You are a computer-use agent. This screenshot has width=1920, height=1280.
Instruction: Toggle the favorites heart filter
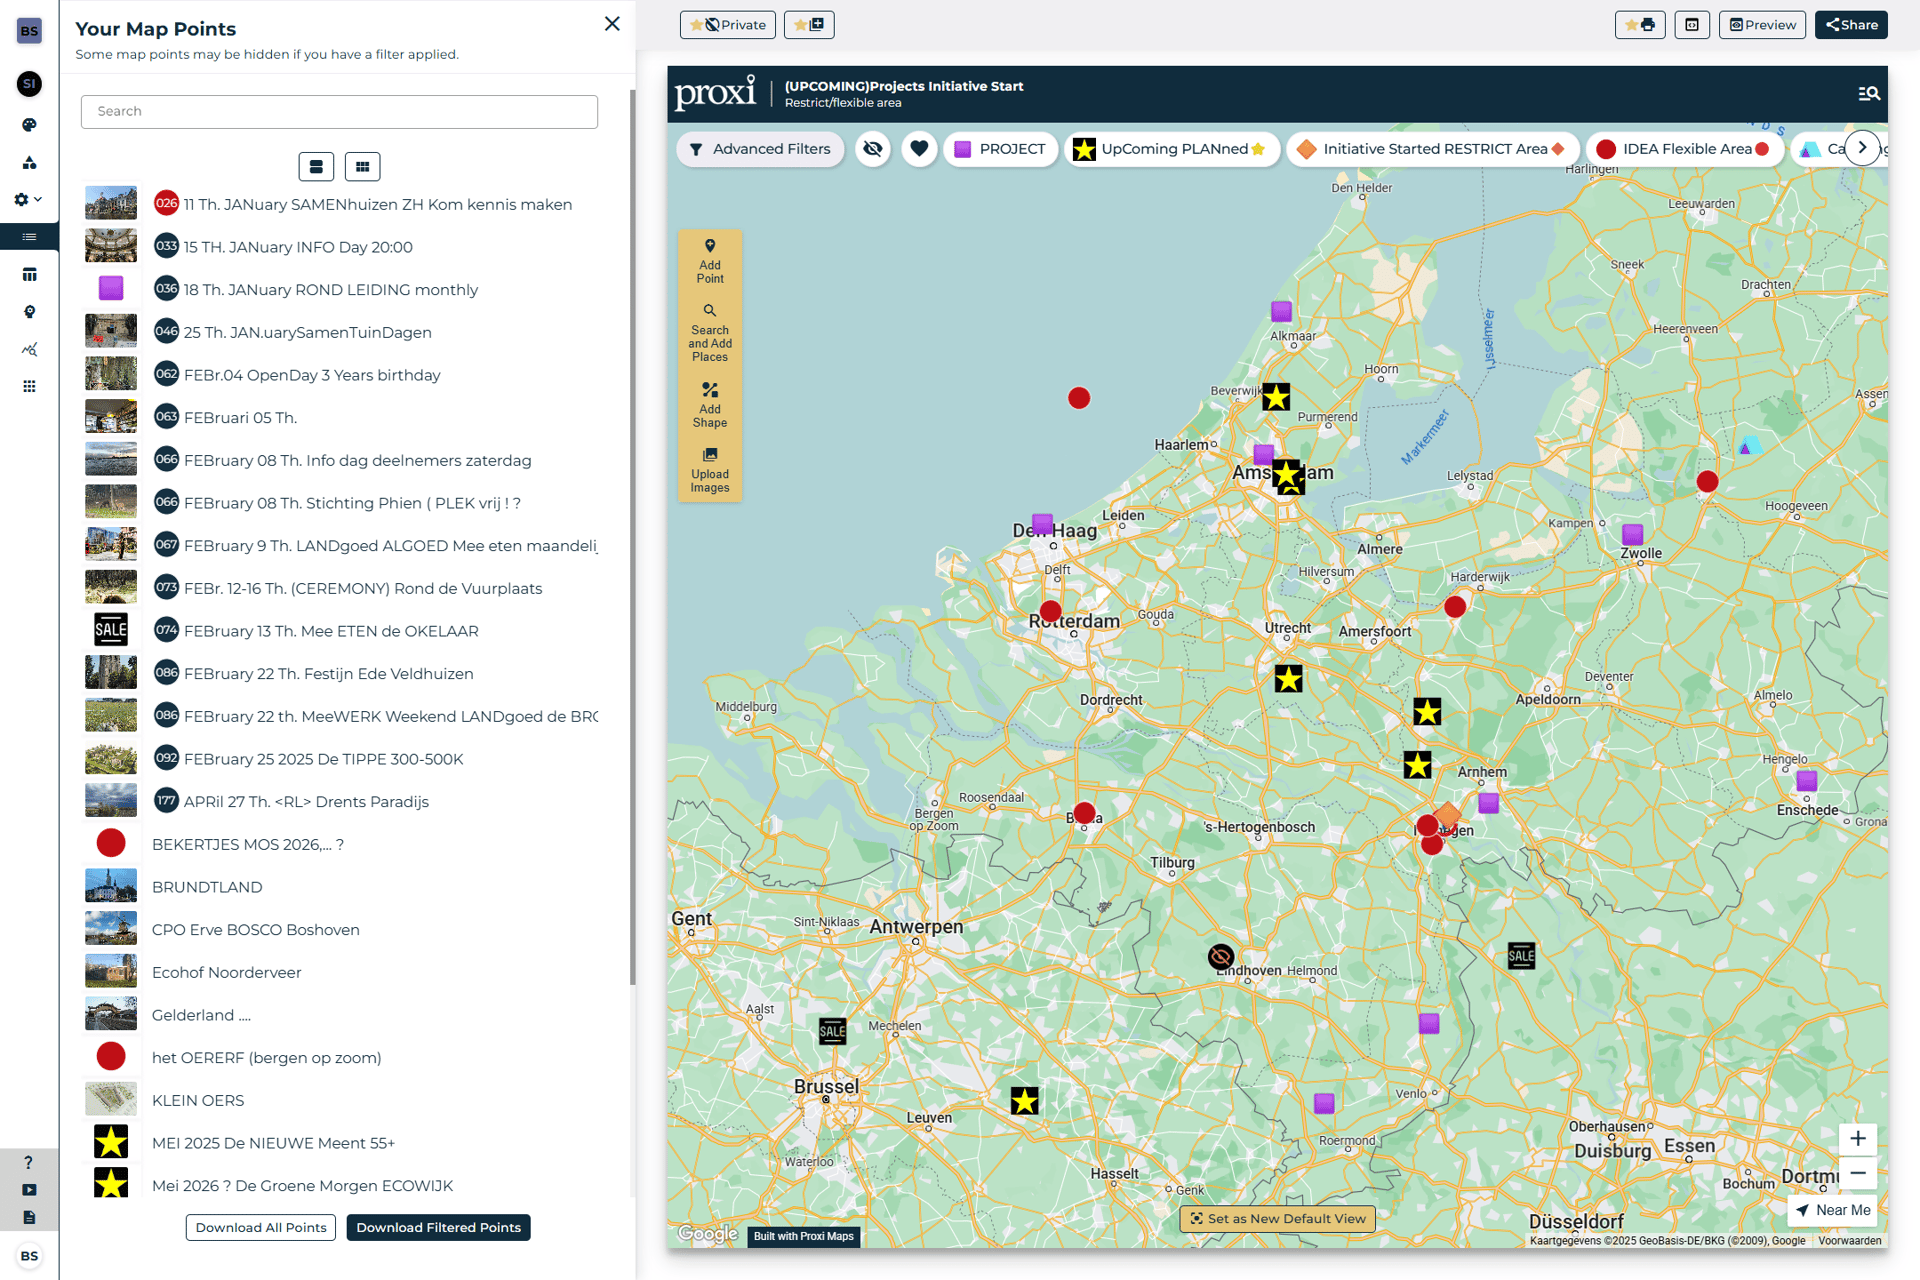919,149
